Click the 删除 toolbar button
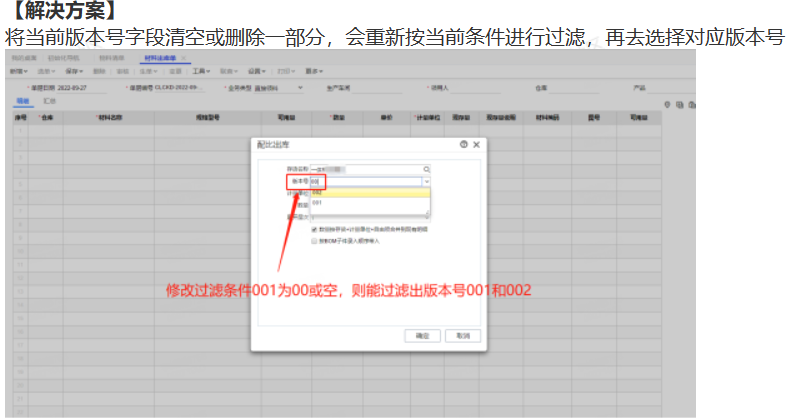Image resolution: width=797 pixels, height=419 pixels. click(100, 71)
